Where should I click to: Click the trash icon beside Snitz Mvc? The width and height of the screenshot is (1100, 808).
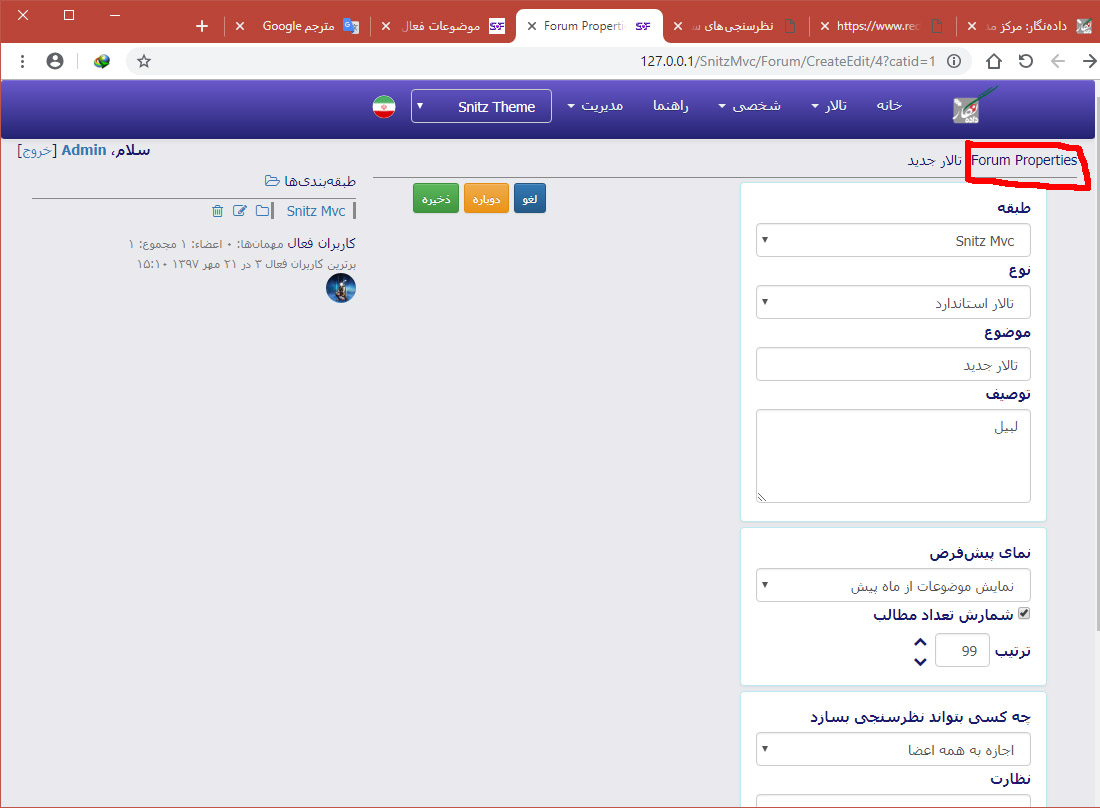[218, 211]
